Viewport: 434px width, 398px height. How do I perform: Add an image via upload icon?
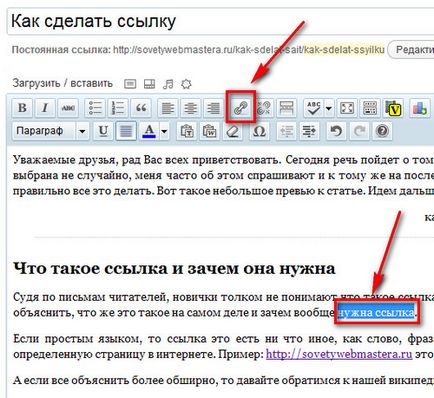[130, 84]
